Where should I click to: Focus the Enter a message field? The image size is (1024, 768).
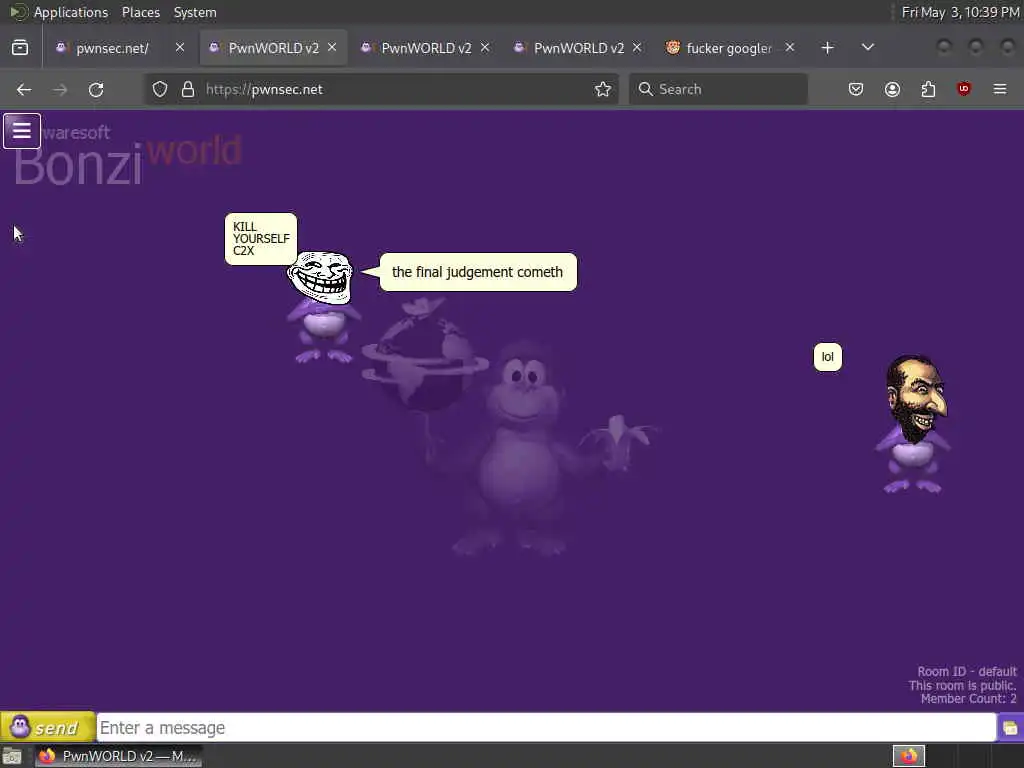pyautogui.click(x=546, y=728)
